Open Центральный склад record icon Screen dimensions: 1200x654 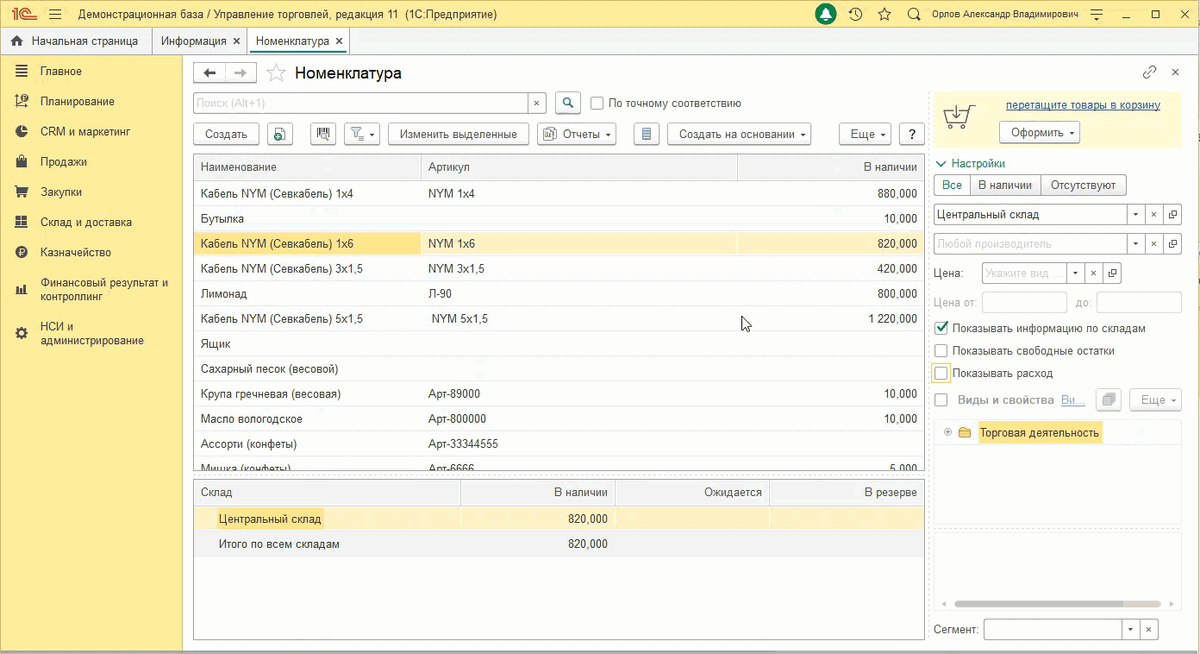[1173, 214]
